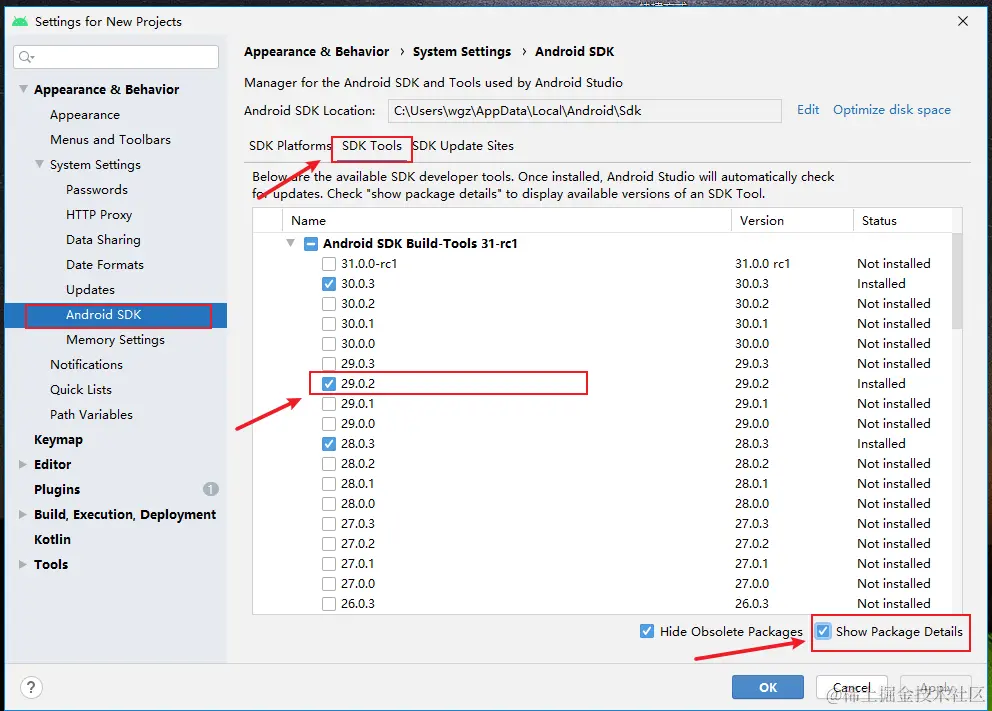The width and height of the screenshot is (992, 711).
Task: Click the 28.0.0 version cell
Action: click(x=752, y=504)
